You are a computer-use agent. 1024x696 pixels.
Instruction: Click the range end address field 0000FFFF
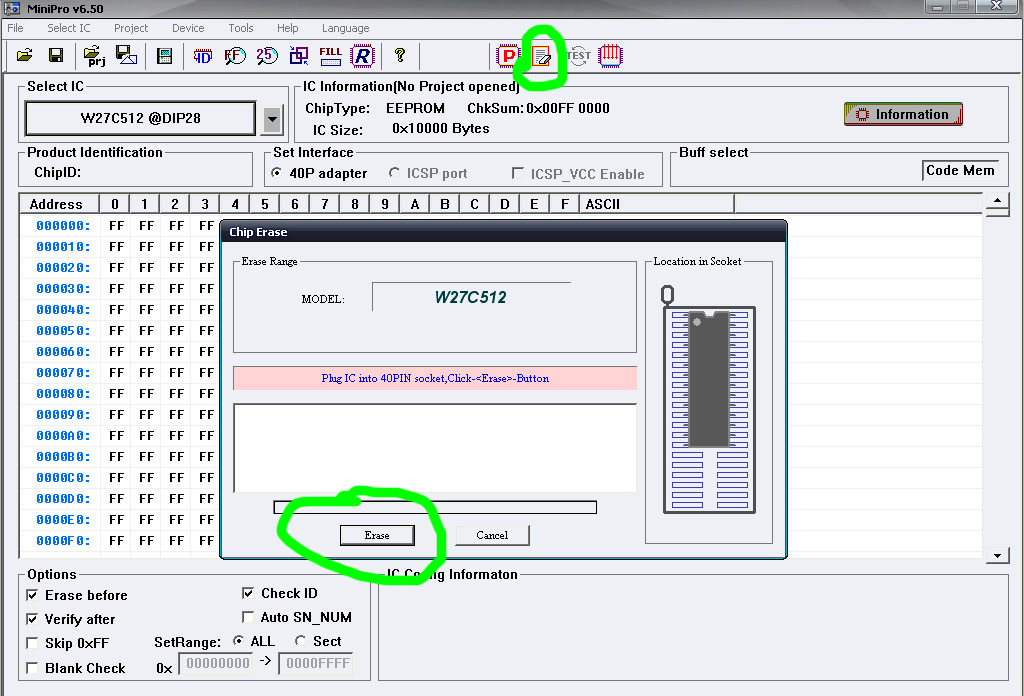point(317,663)
